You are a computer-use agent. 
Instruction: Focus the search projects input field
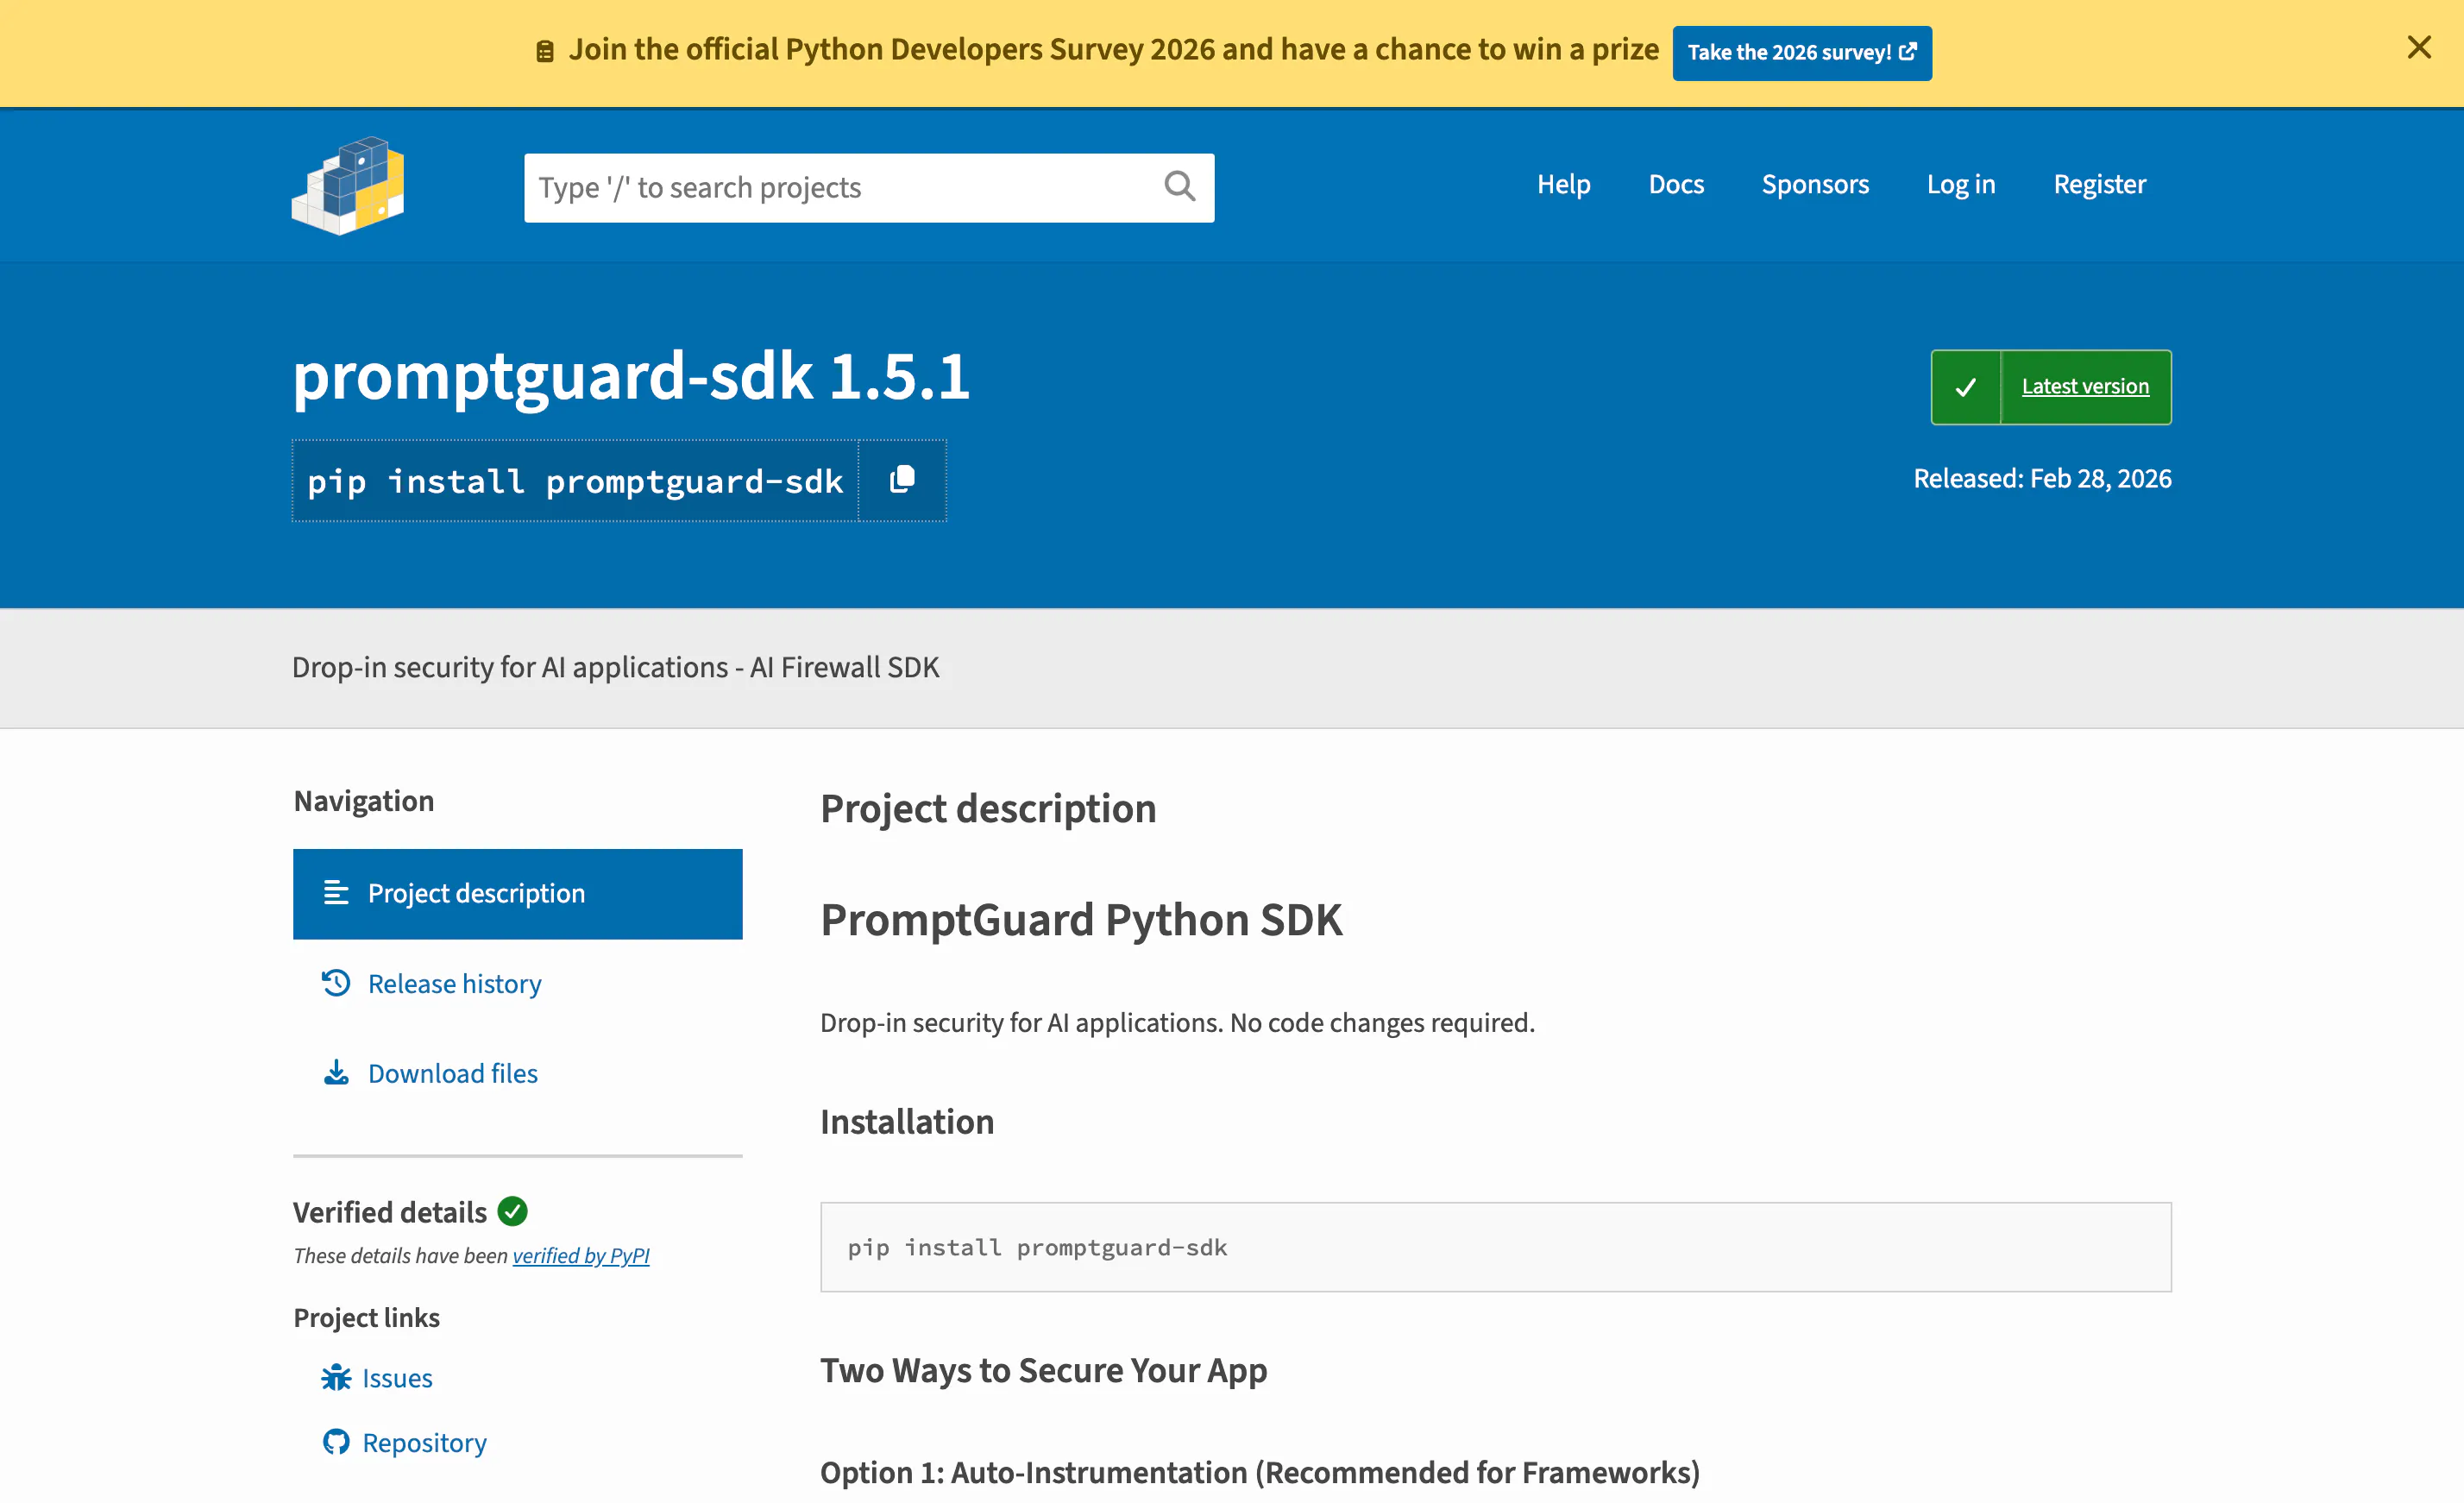(x=869, y=187)
